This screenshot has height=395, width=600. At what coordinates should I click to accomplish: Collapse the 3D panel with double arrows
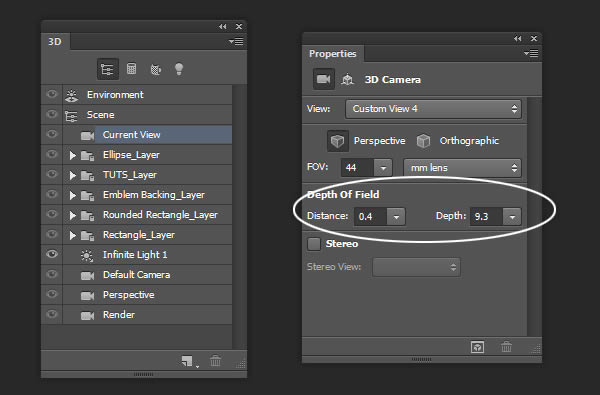[223, 26]
